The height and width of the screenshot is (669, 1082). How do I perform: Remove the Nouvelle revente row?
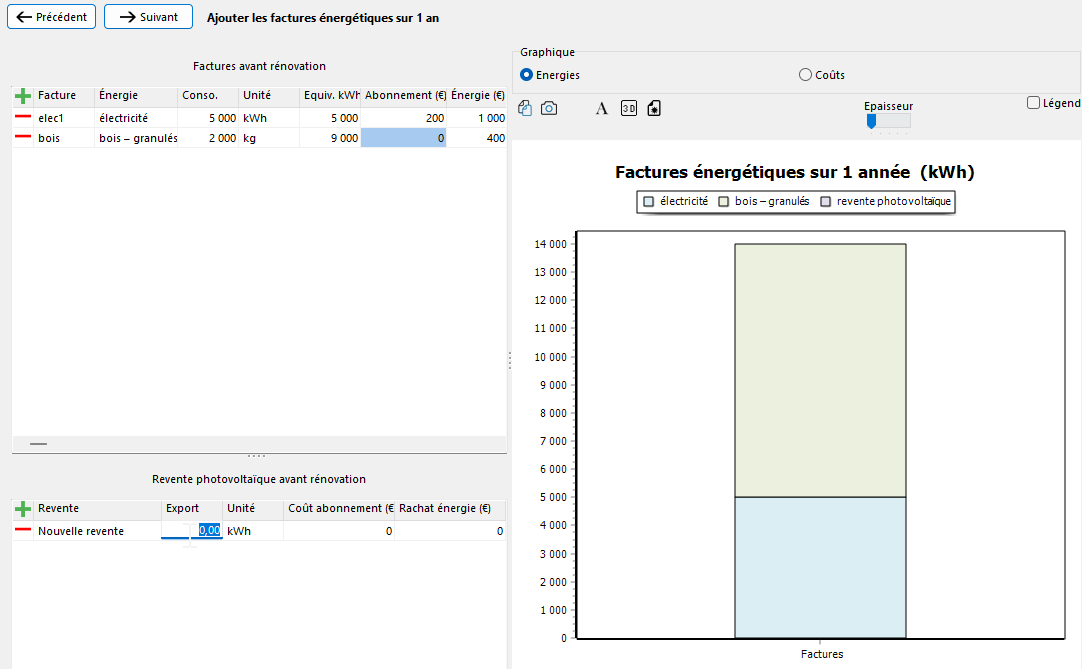click(23, 531)
